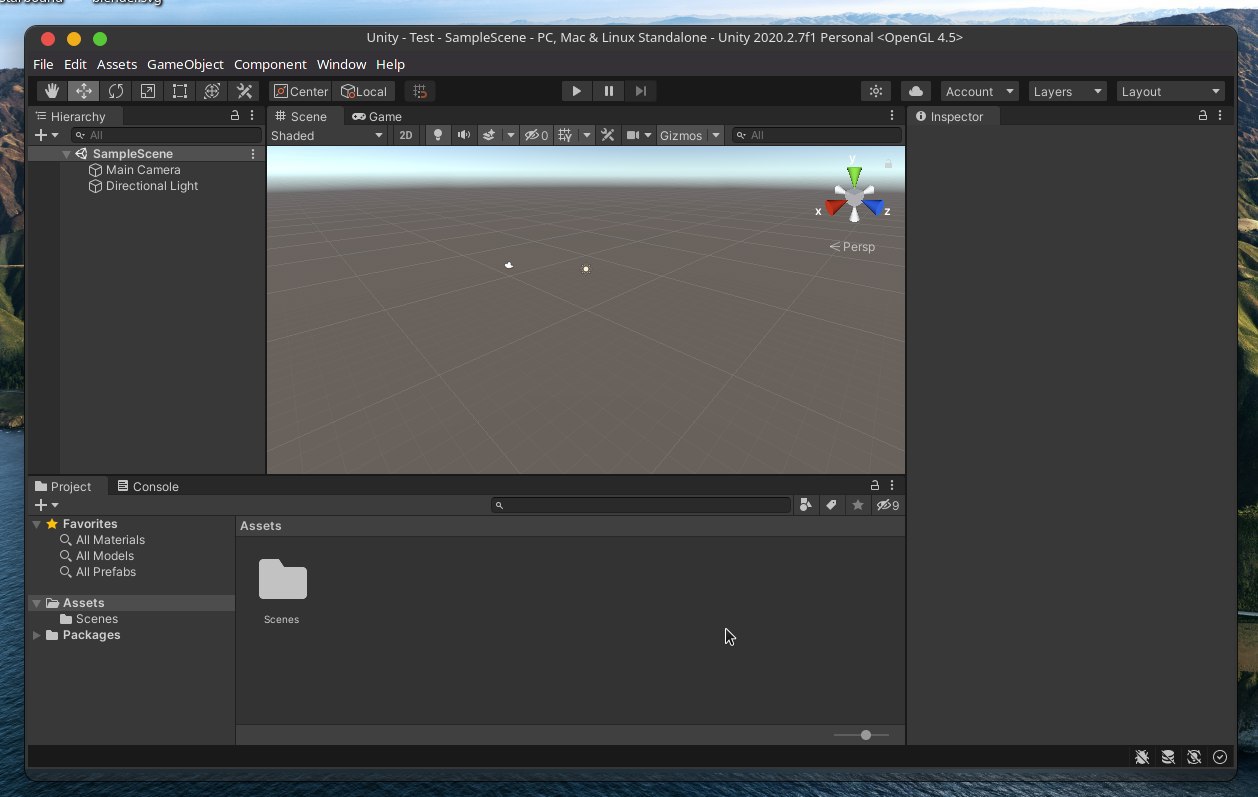Screen dimensions: 1258x797
Task: Click the Step frame button
Action: click(x=640, y=91)
